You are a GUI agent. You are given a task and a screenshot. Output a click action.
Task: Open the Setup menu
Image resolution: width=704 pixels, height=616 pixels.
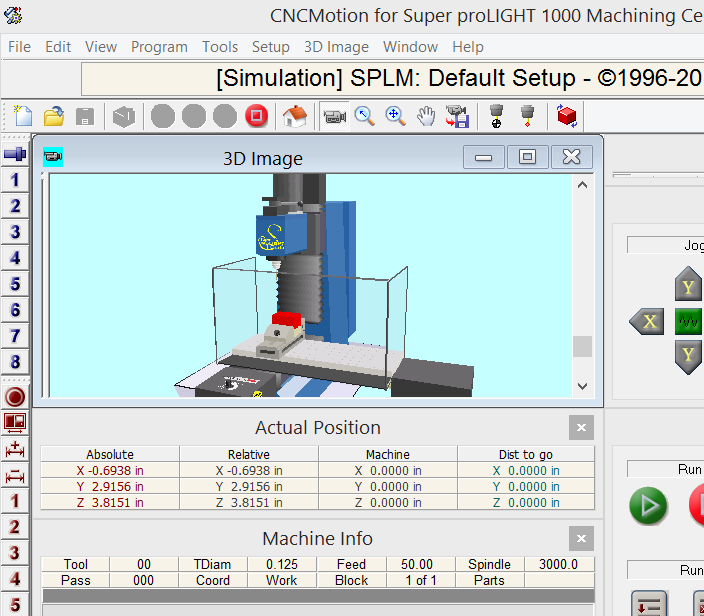[x=271, y=47]
